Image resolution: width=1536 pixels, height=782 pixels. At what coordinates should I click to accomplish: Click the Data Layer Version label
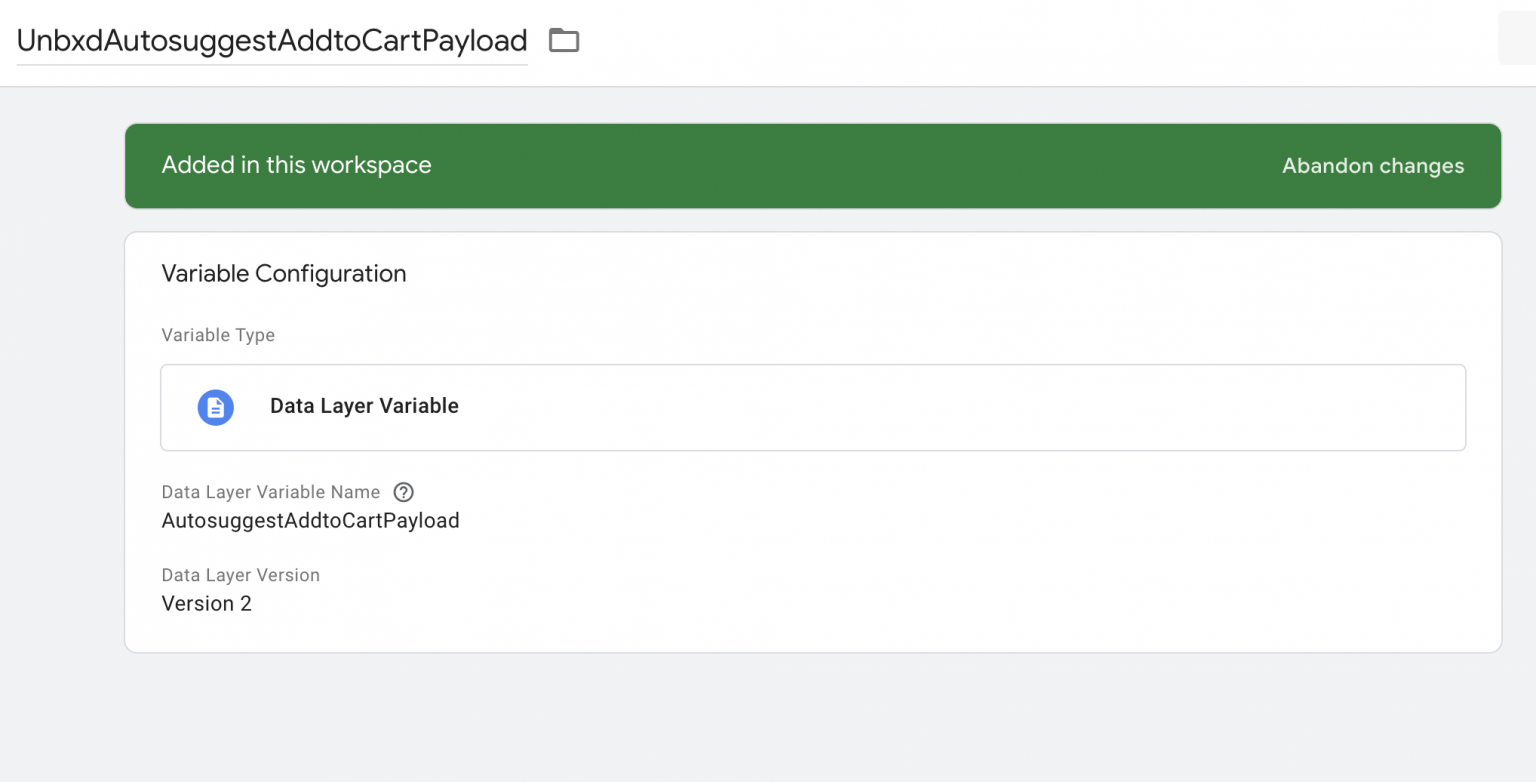tap(241, 575)
